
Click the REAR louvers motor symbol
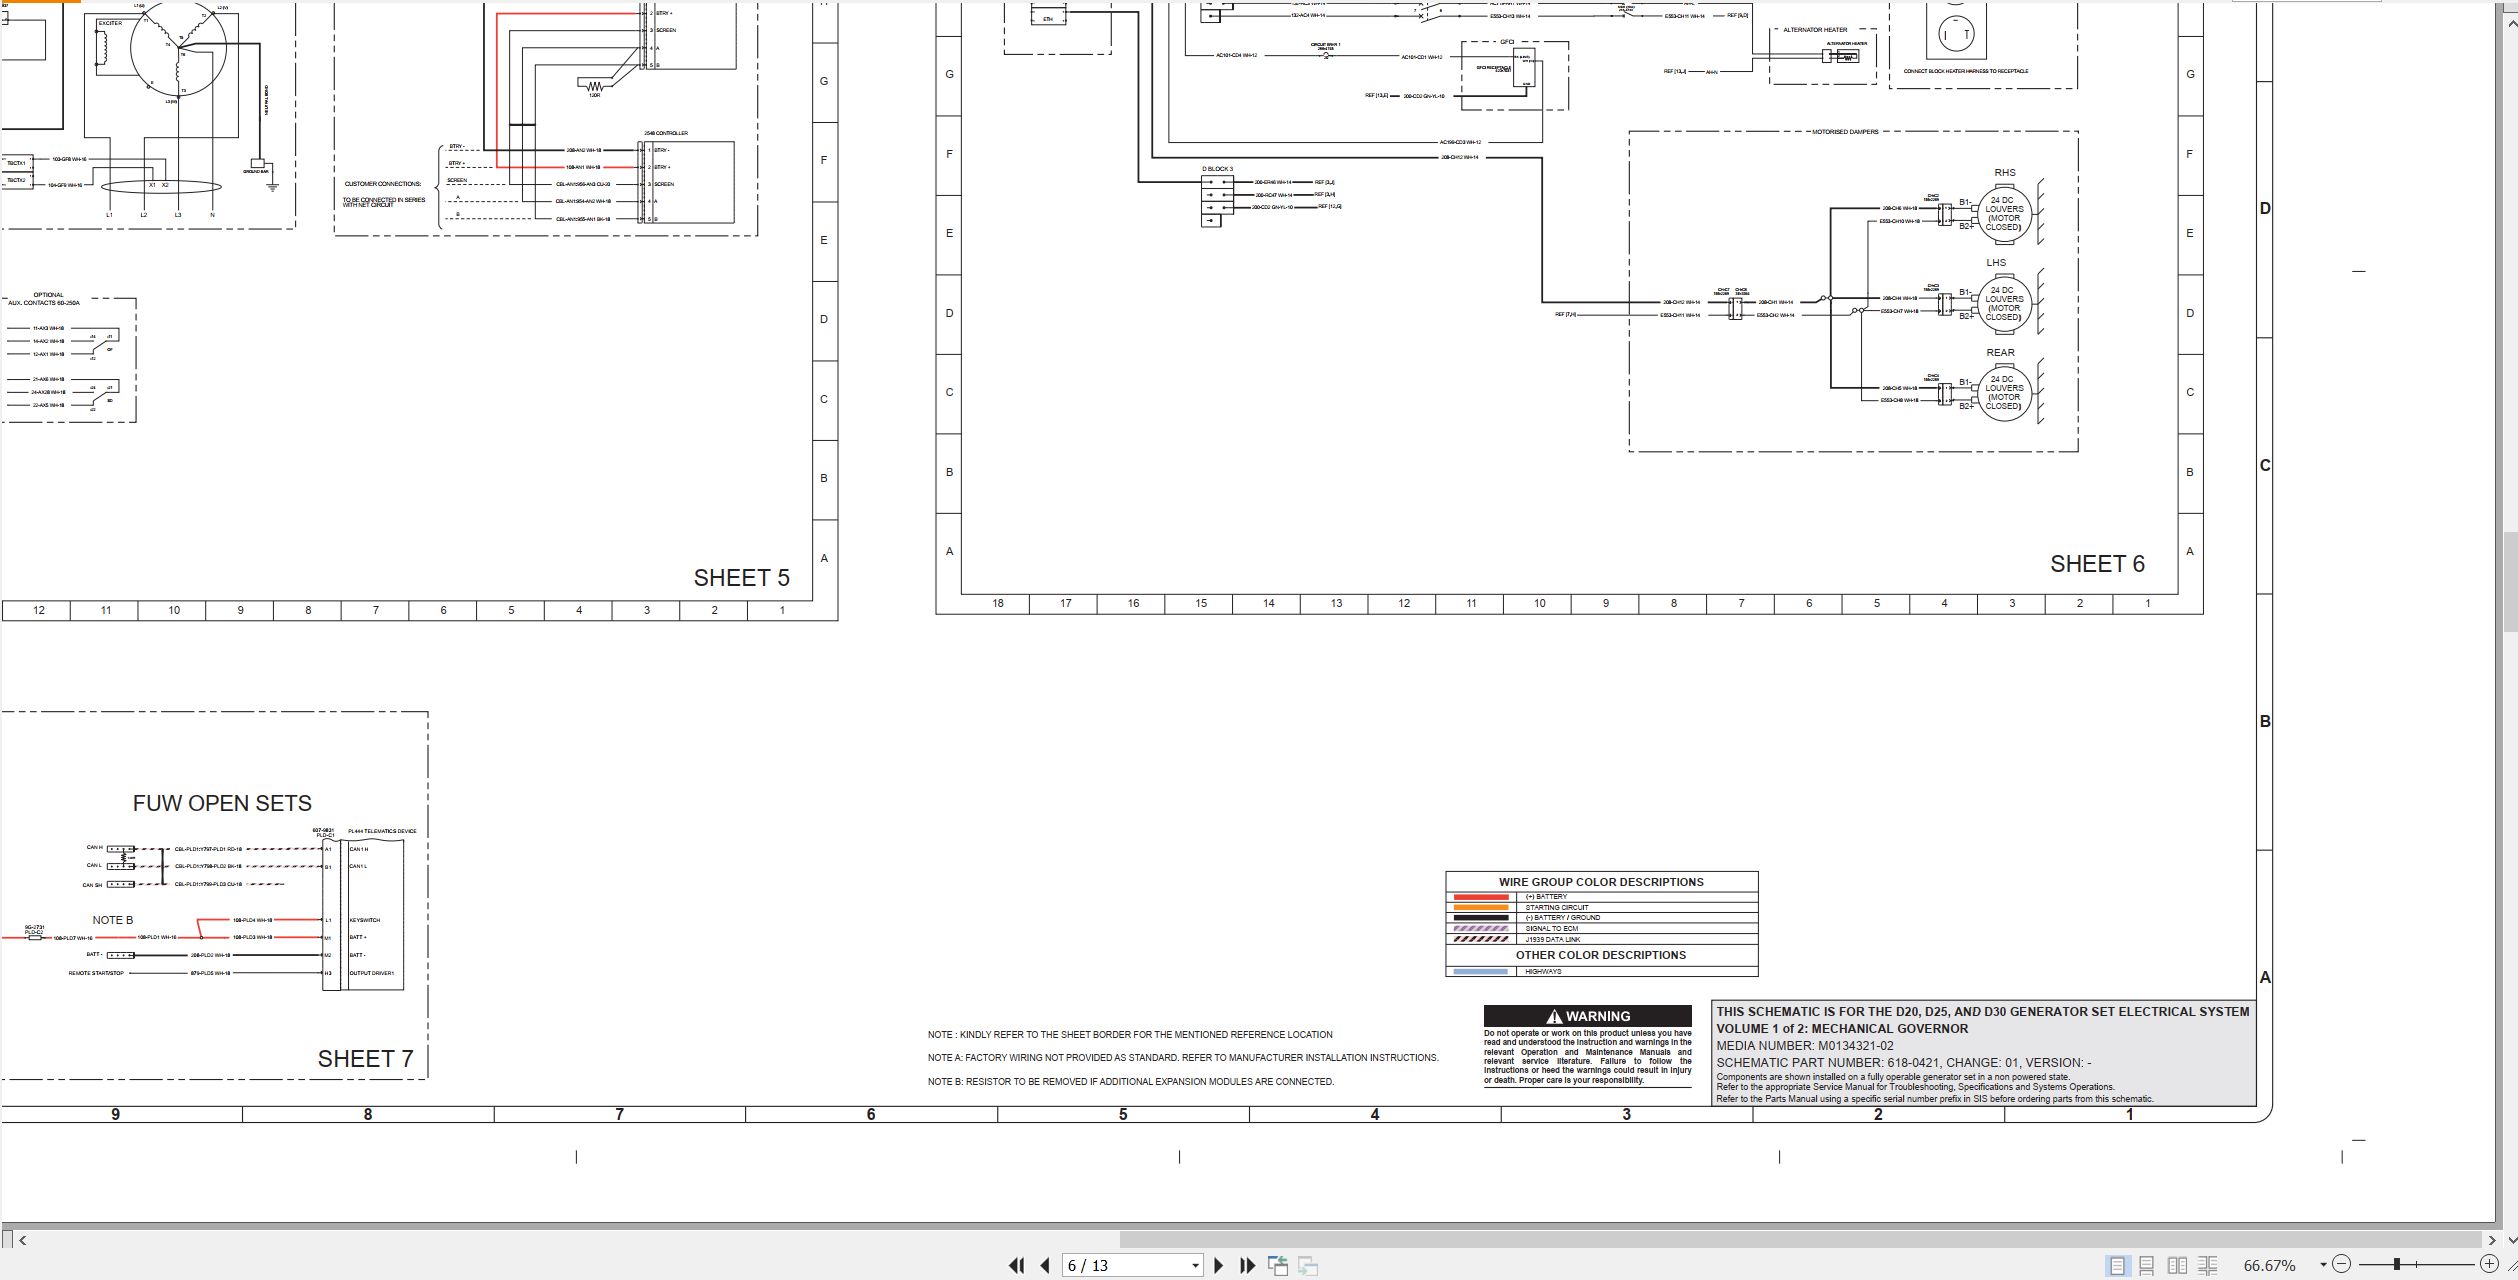pyautogui.click(x=2003, y=393)
